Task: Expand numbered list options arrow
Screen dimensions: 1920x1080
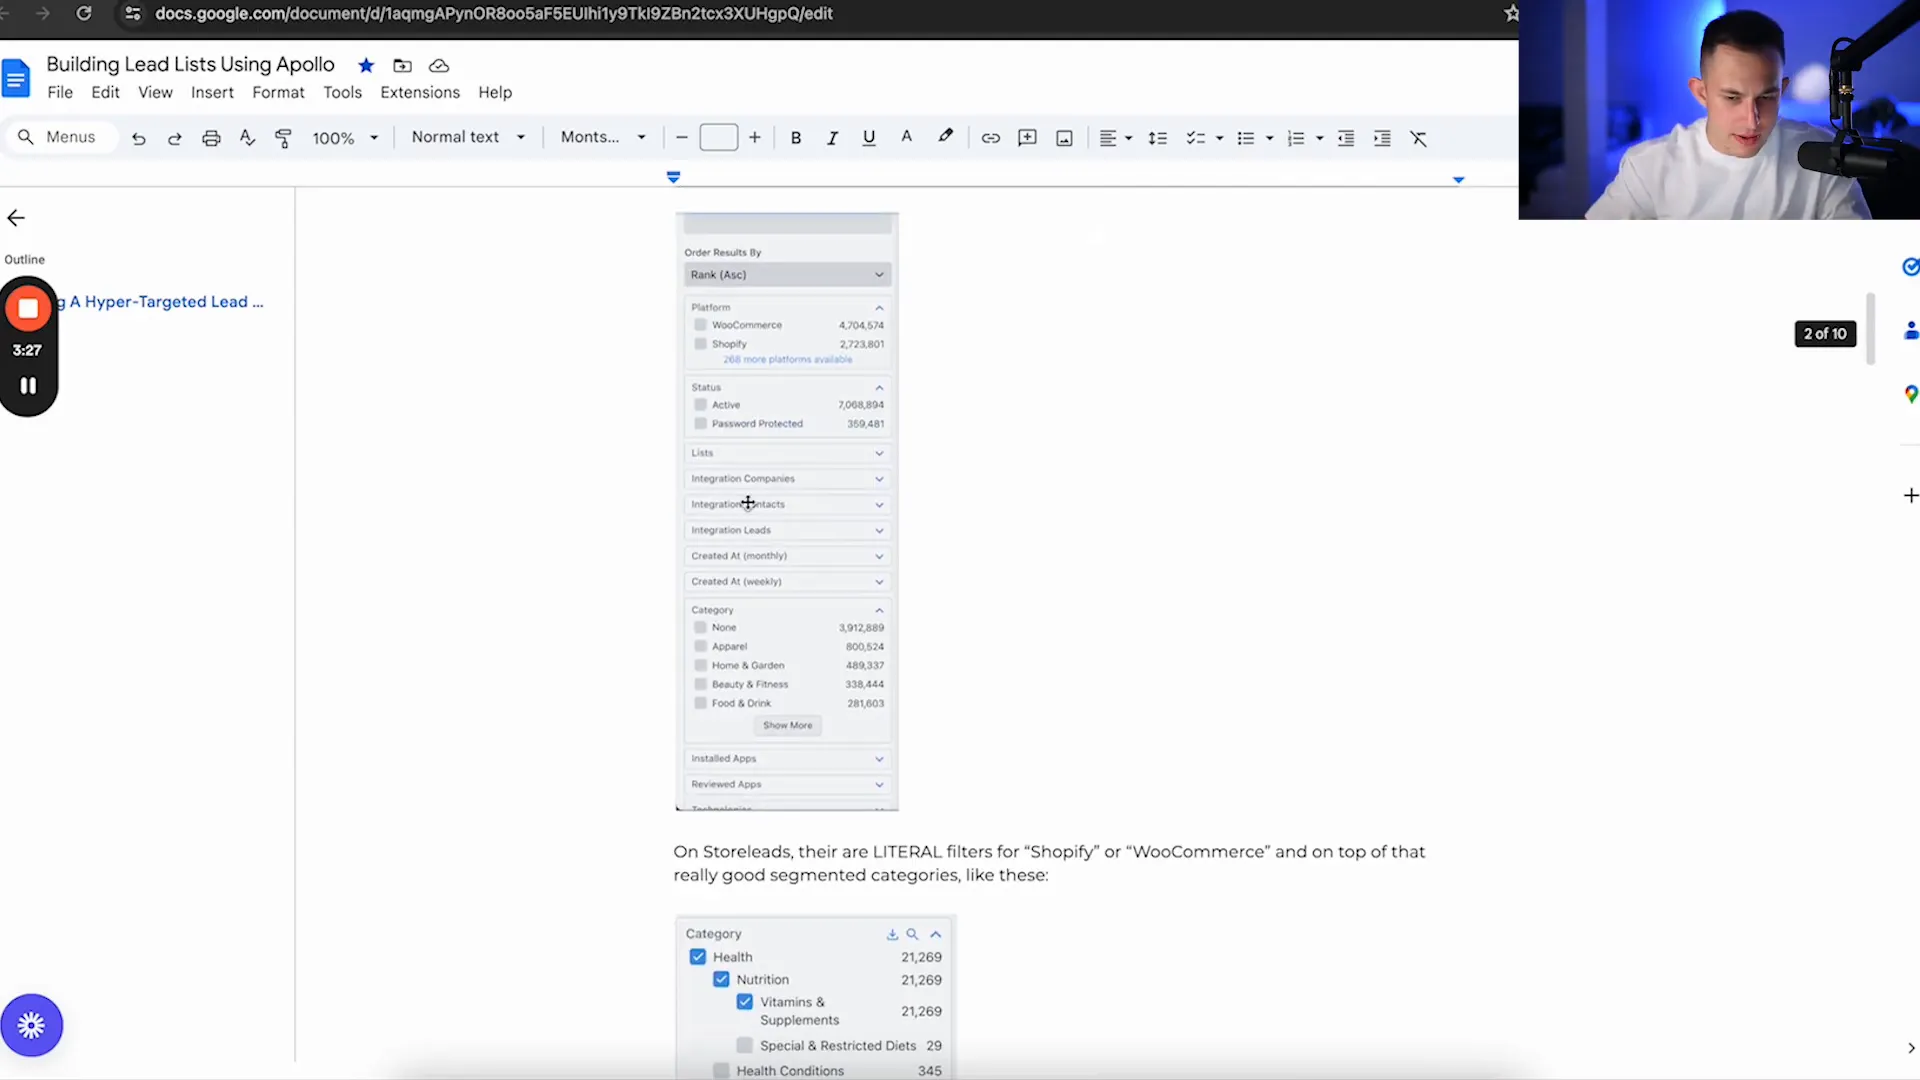Action: pos(1320,138)
